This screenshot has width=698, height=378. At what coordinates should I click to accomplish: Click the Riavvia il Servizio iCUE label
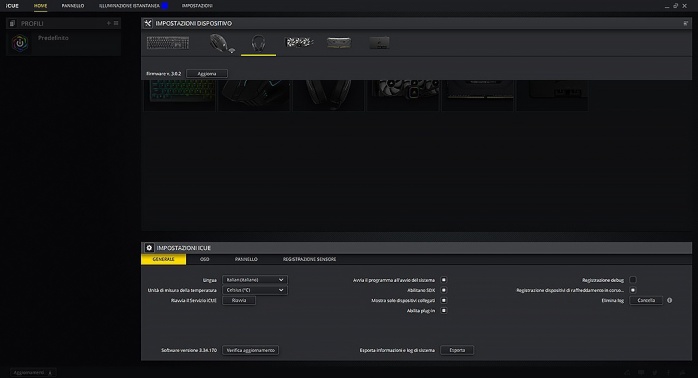(194, 301)
